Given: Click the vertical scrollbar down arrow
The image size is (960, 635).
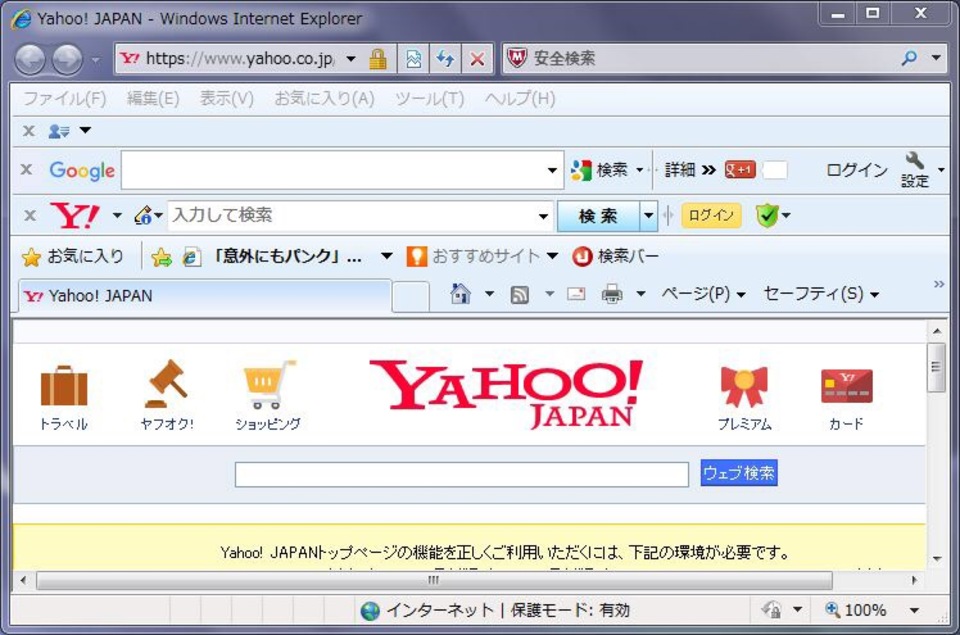Looking at the screenshot, I should point(937,558).
